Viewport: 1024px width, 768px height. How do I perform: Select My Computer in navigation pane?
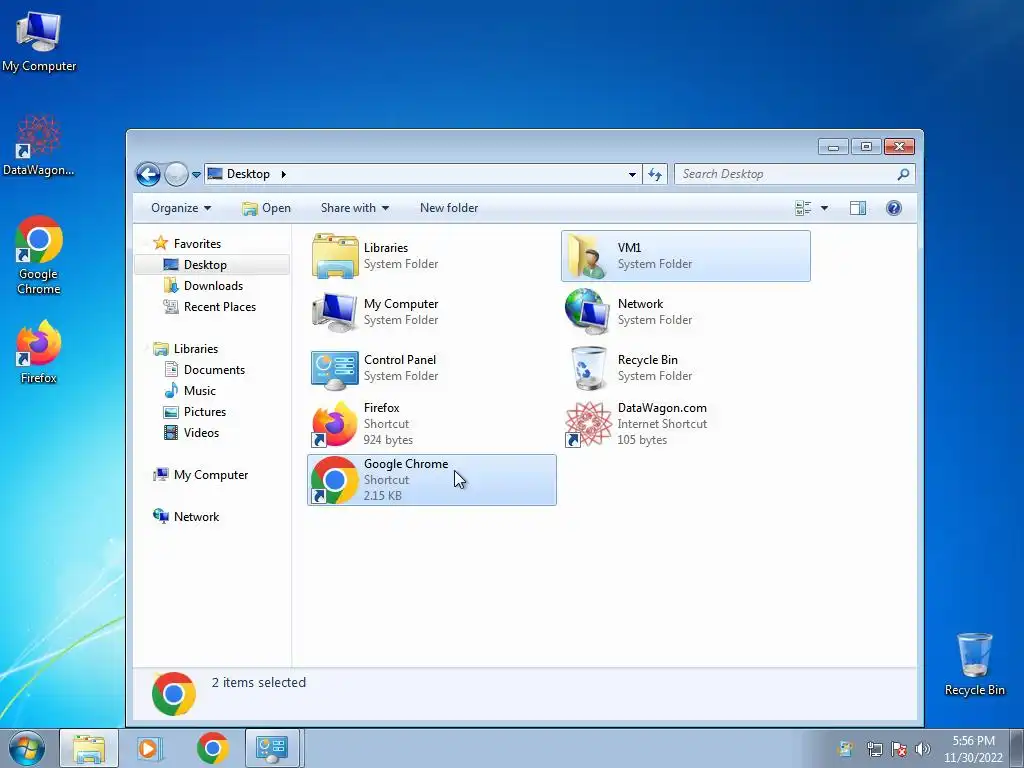[210, 475]
